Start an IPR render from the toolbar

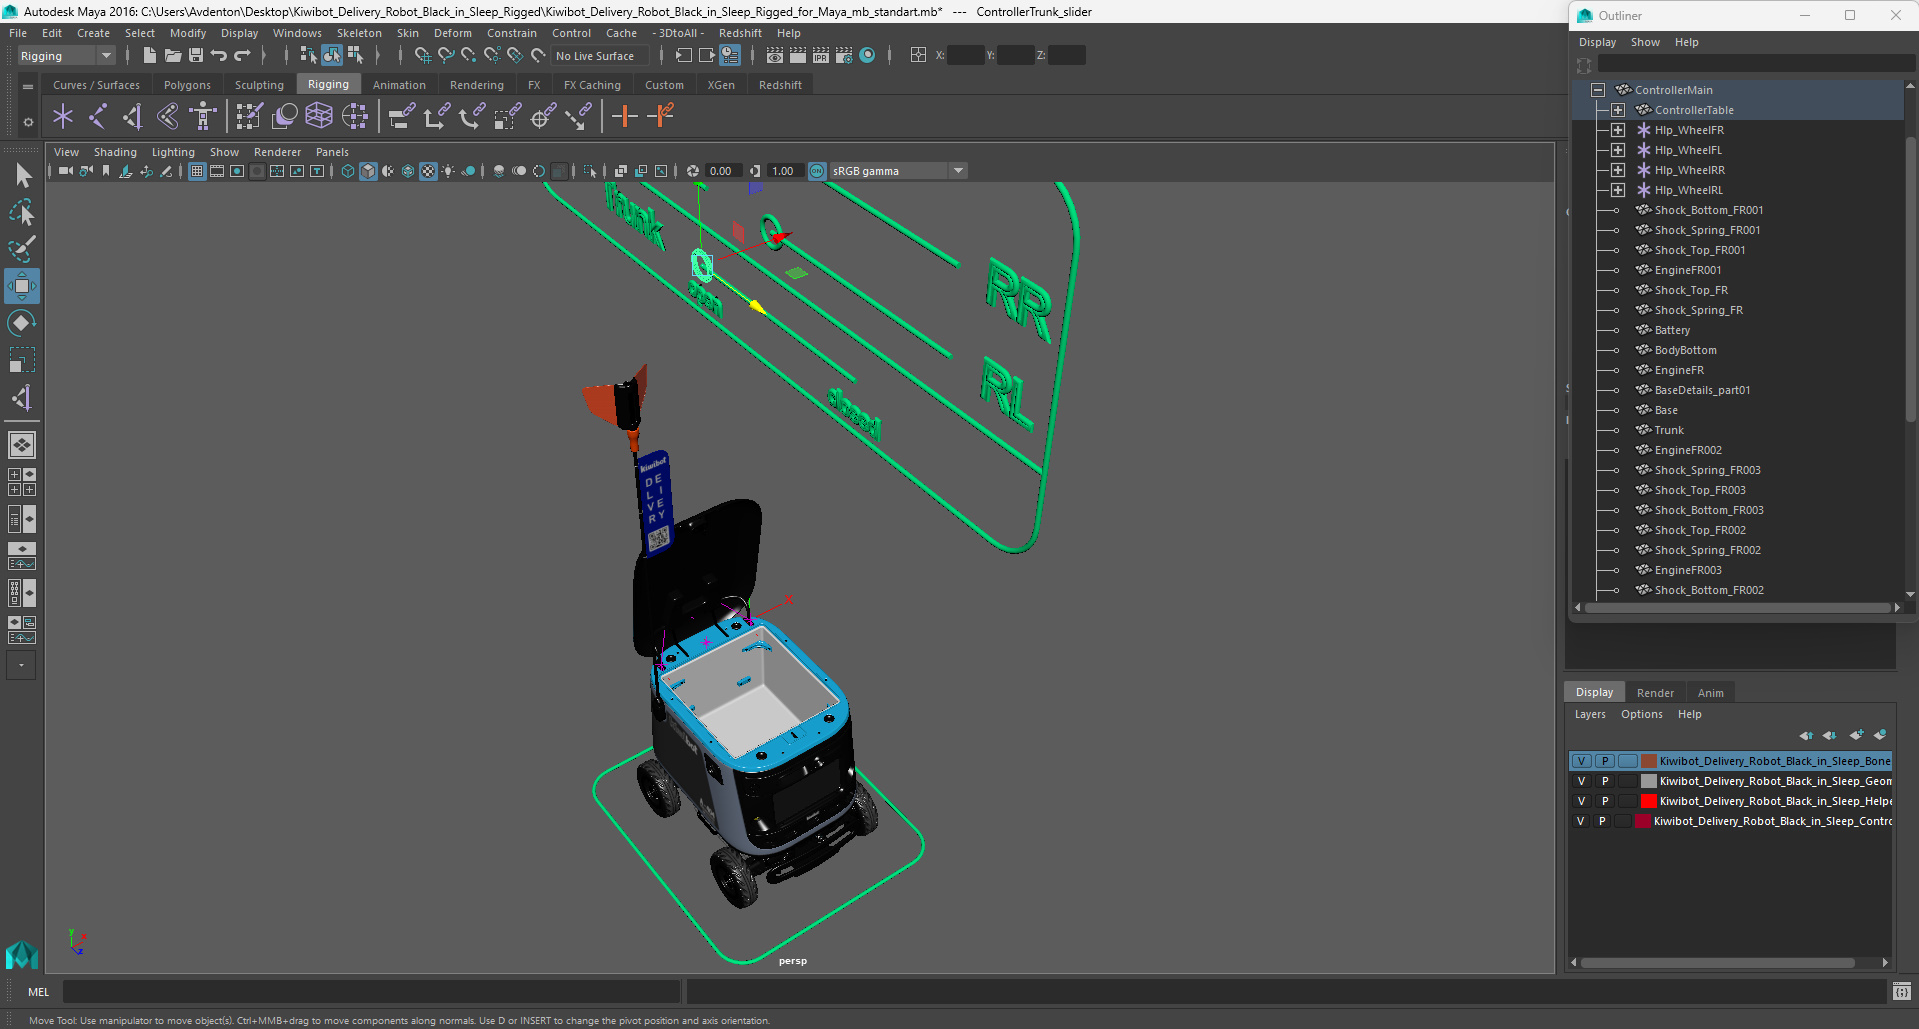click(x=821, y=56)
